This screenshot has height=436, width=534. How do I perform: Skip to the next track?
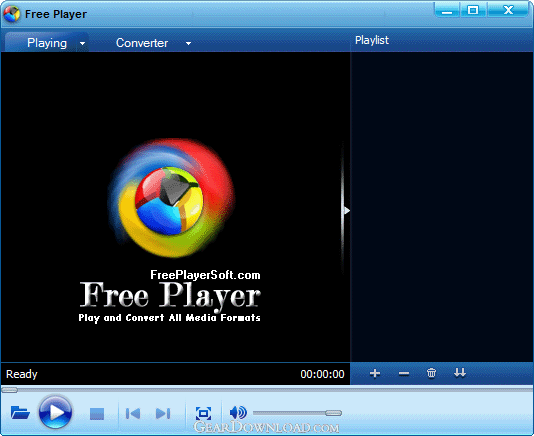tap(163, 414)
